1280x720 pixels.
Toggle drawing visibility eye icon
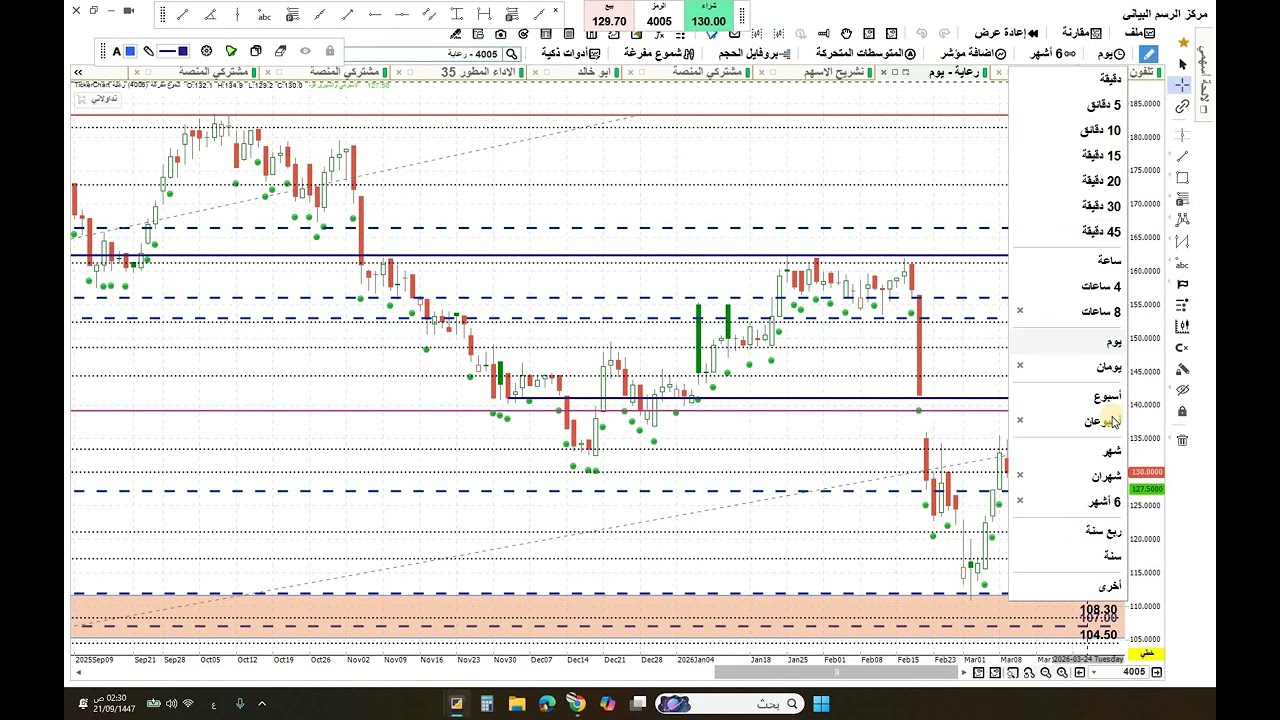(x=305, y=51)
